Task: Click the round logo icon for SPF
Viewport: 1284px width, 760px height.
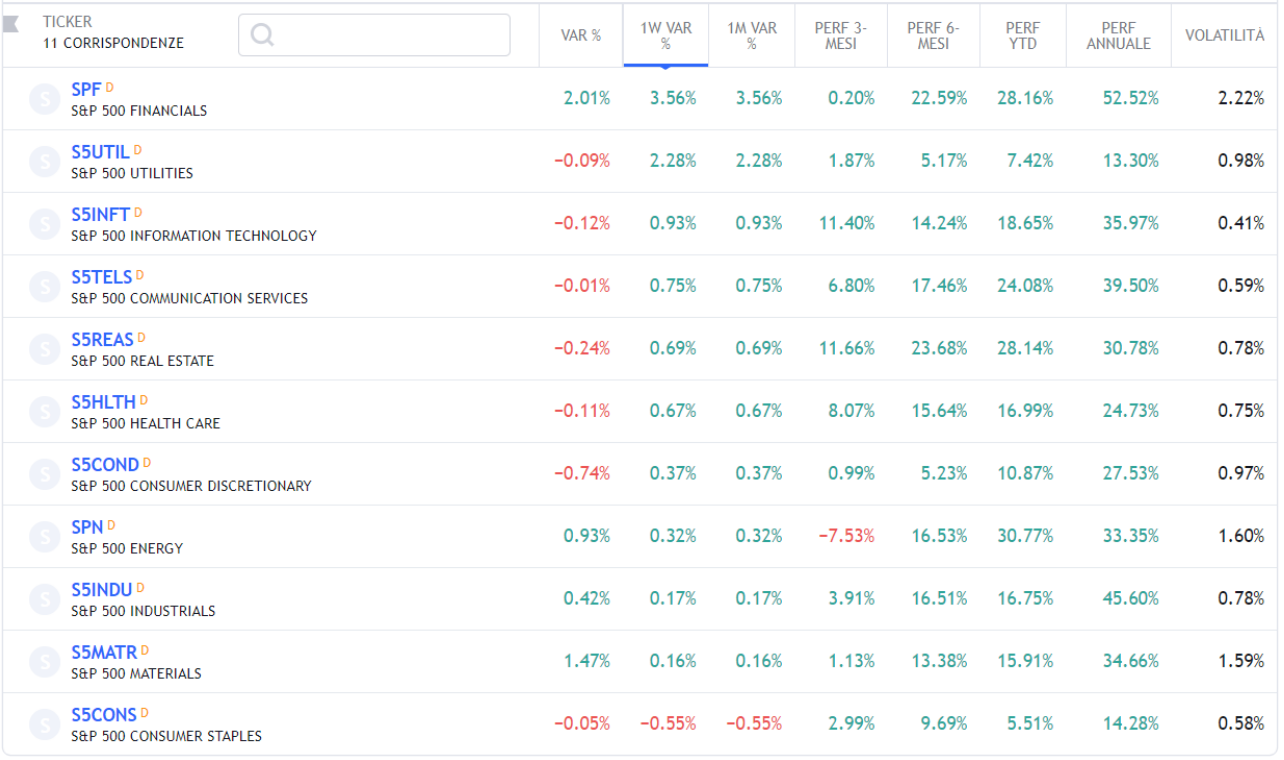Action: [44, 99]
